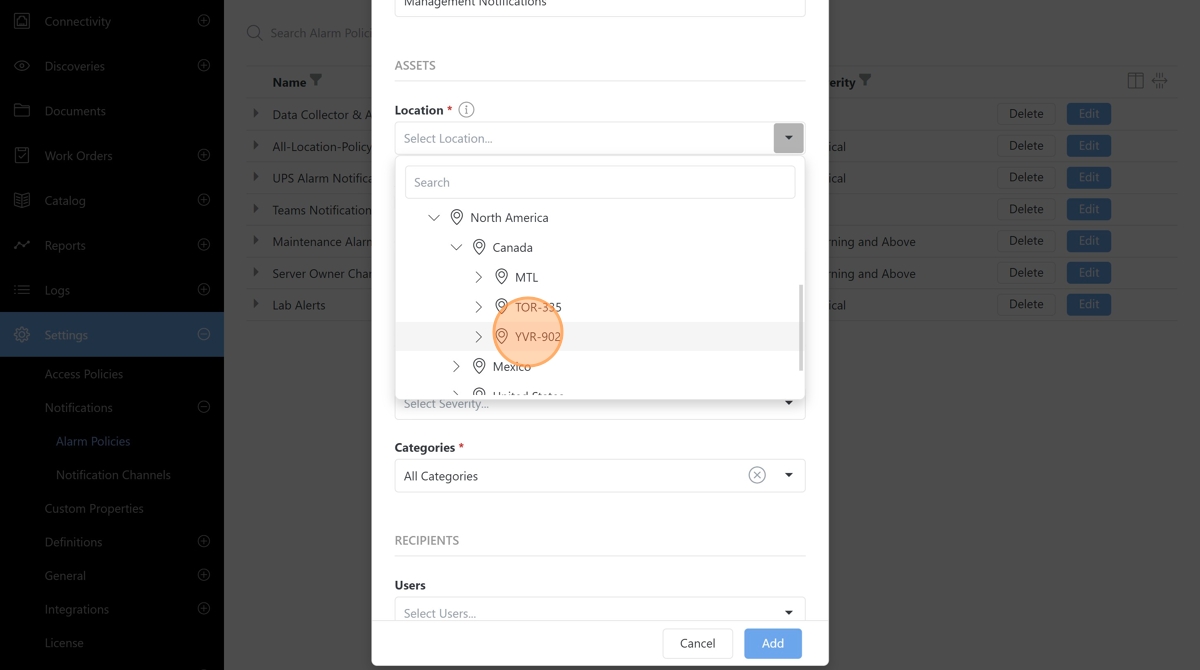Click the location list scrollbar
1200x670 pixels.
click(x=800, y=327)
